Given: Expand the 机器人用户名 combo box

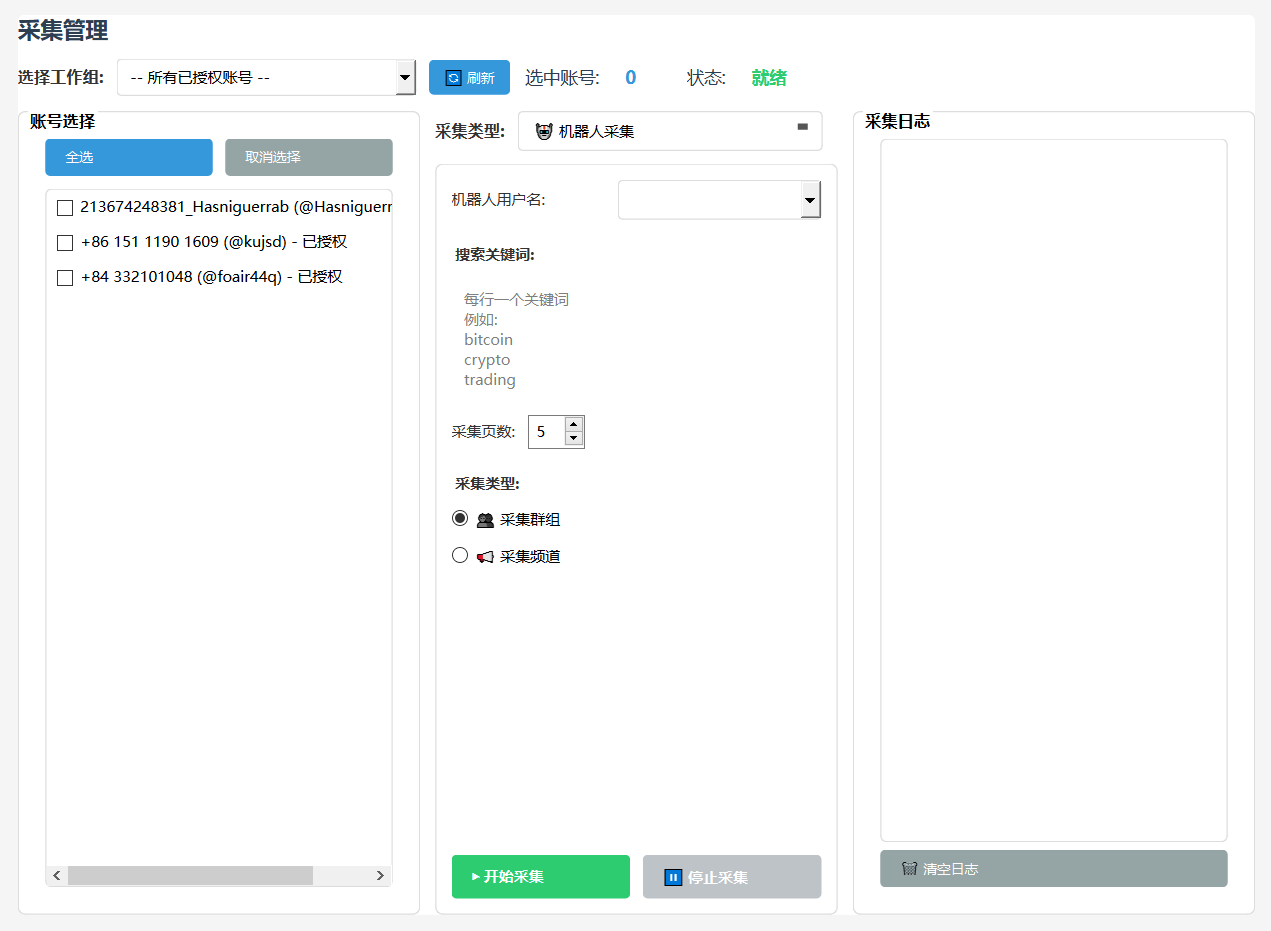Looking at the screenshot, I should [810, 200].
